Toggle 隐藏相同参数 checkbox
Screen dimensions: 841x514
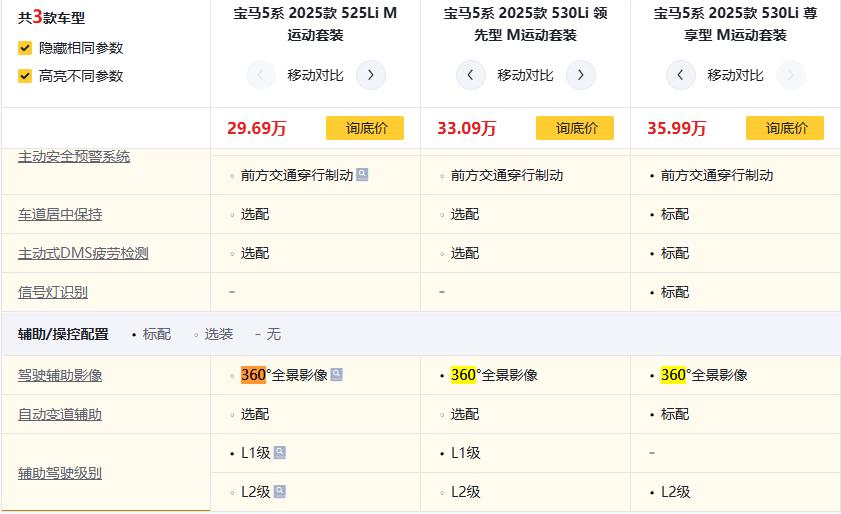(25, 48)
